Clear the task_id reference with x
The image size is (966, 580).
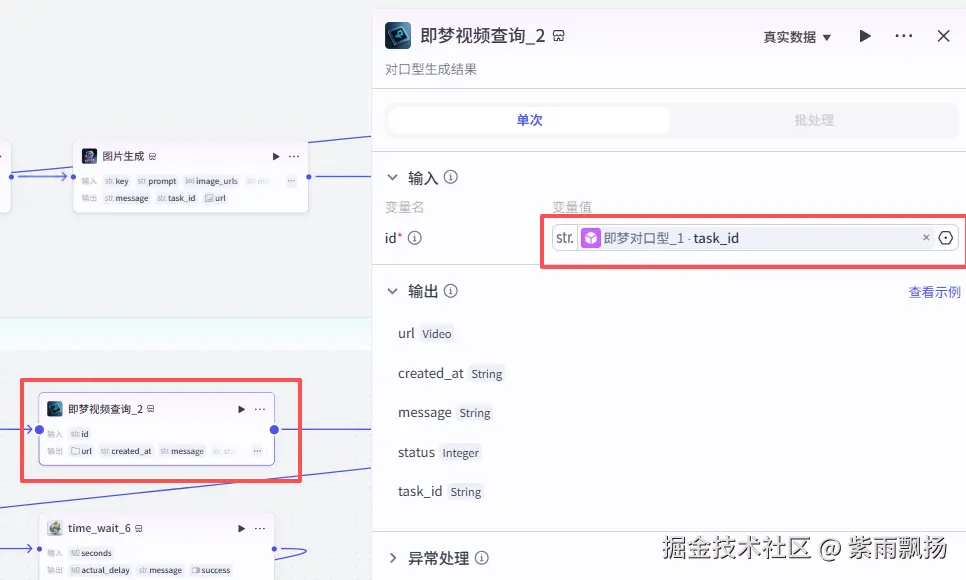point(926,237)
